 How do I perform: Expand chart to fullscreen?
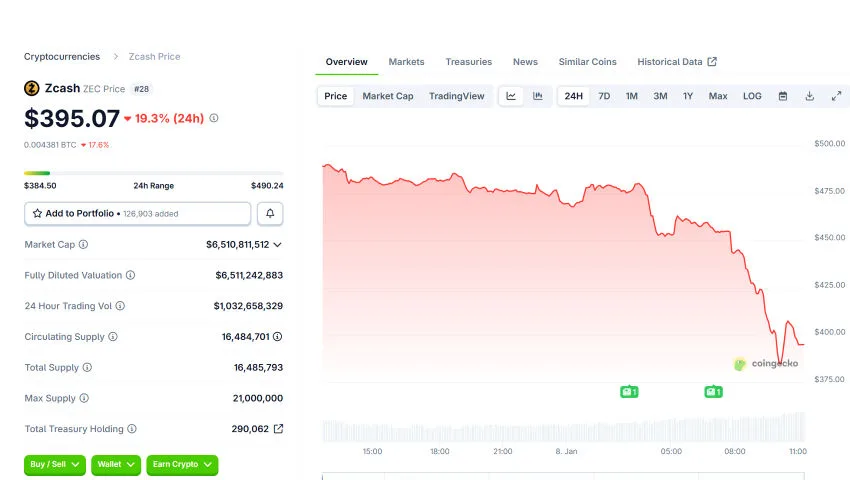pos(835,96)
